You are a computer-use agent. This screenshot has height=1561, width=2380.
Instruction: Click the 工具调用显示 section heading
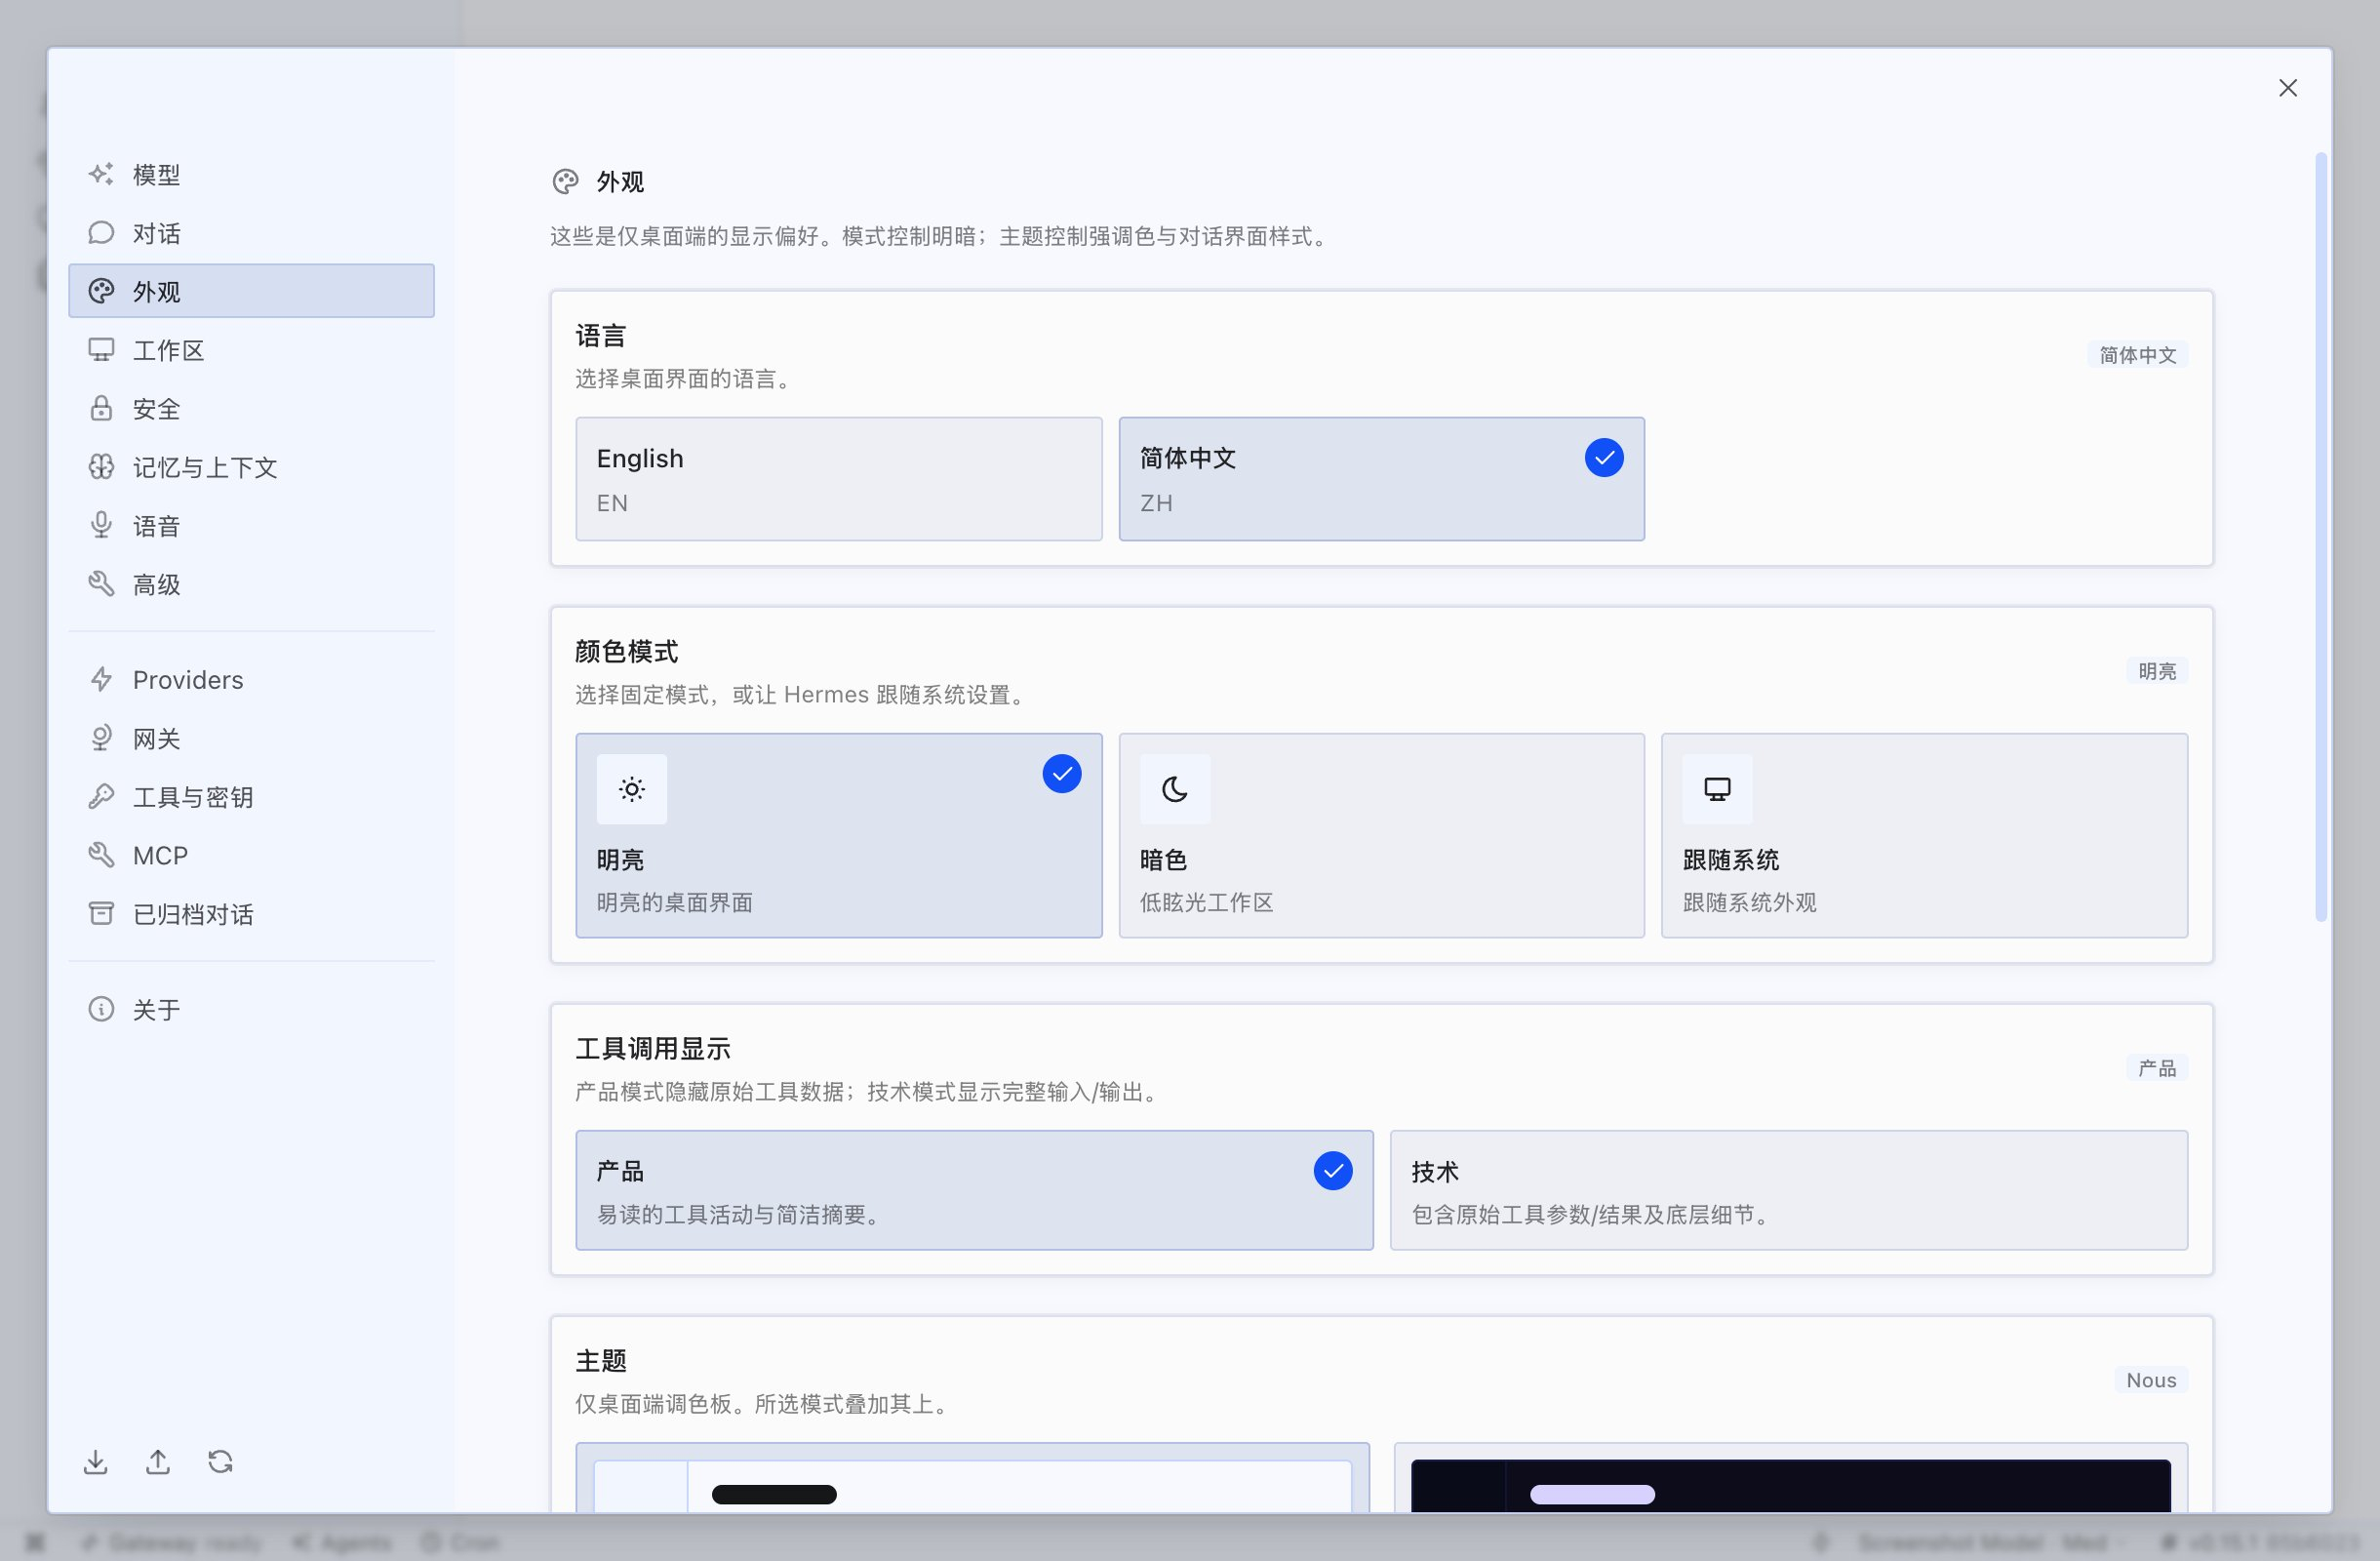(653, 1049)
